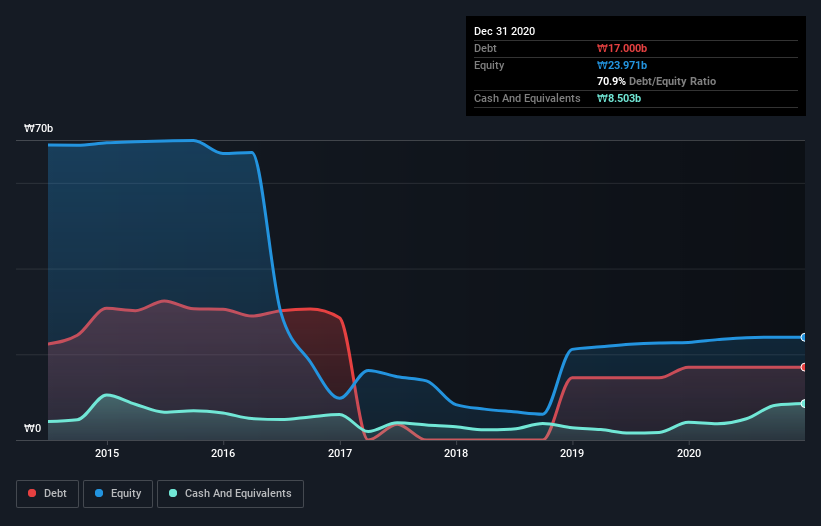Click the 70.9% Debt/Equity Ratio text

click(657, 82)
